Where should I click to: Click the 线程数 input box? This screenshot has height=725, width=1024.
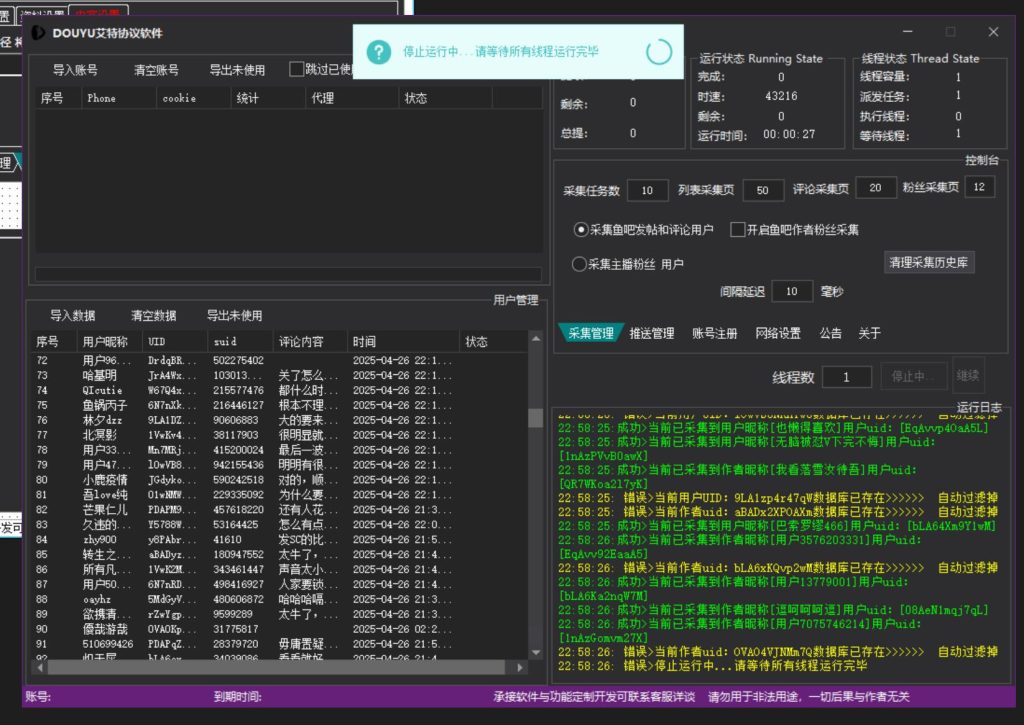coord(846,377)
